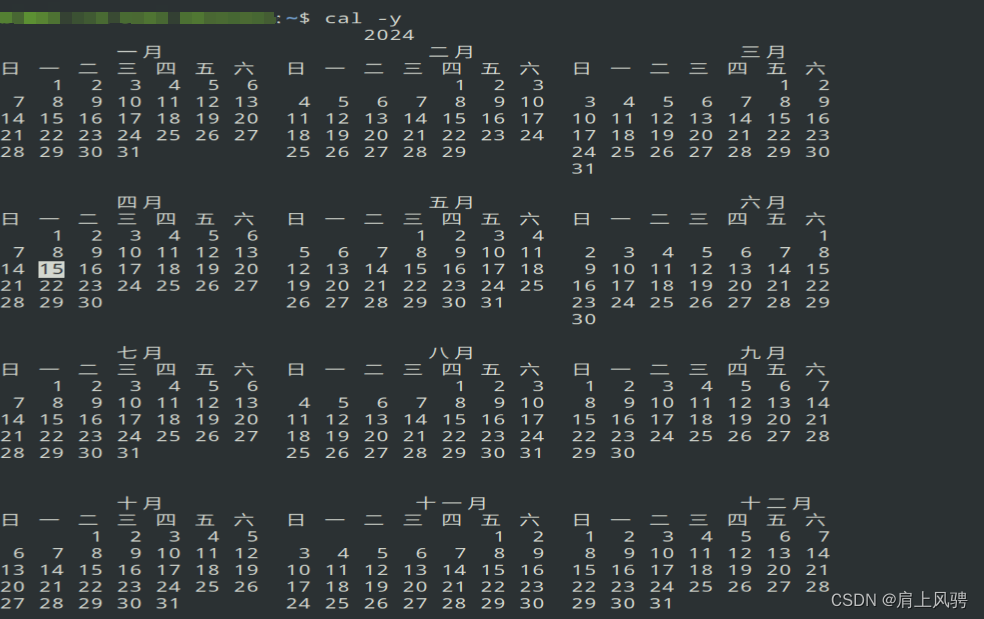Click the 四月 month title

(x=139, y=202)
